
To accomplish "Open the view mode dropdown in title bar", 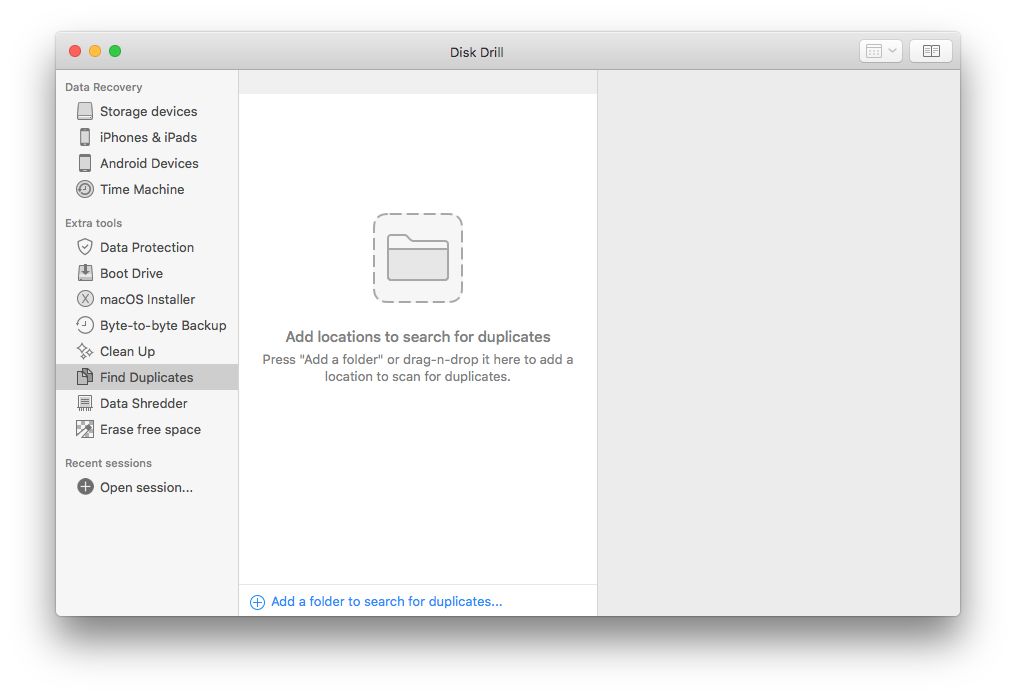I will click(881, 51).
